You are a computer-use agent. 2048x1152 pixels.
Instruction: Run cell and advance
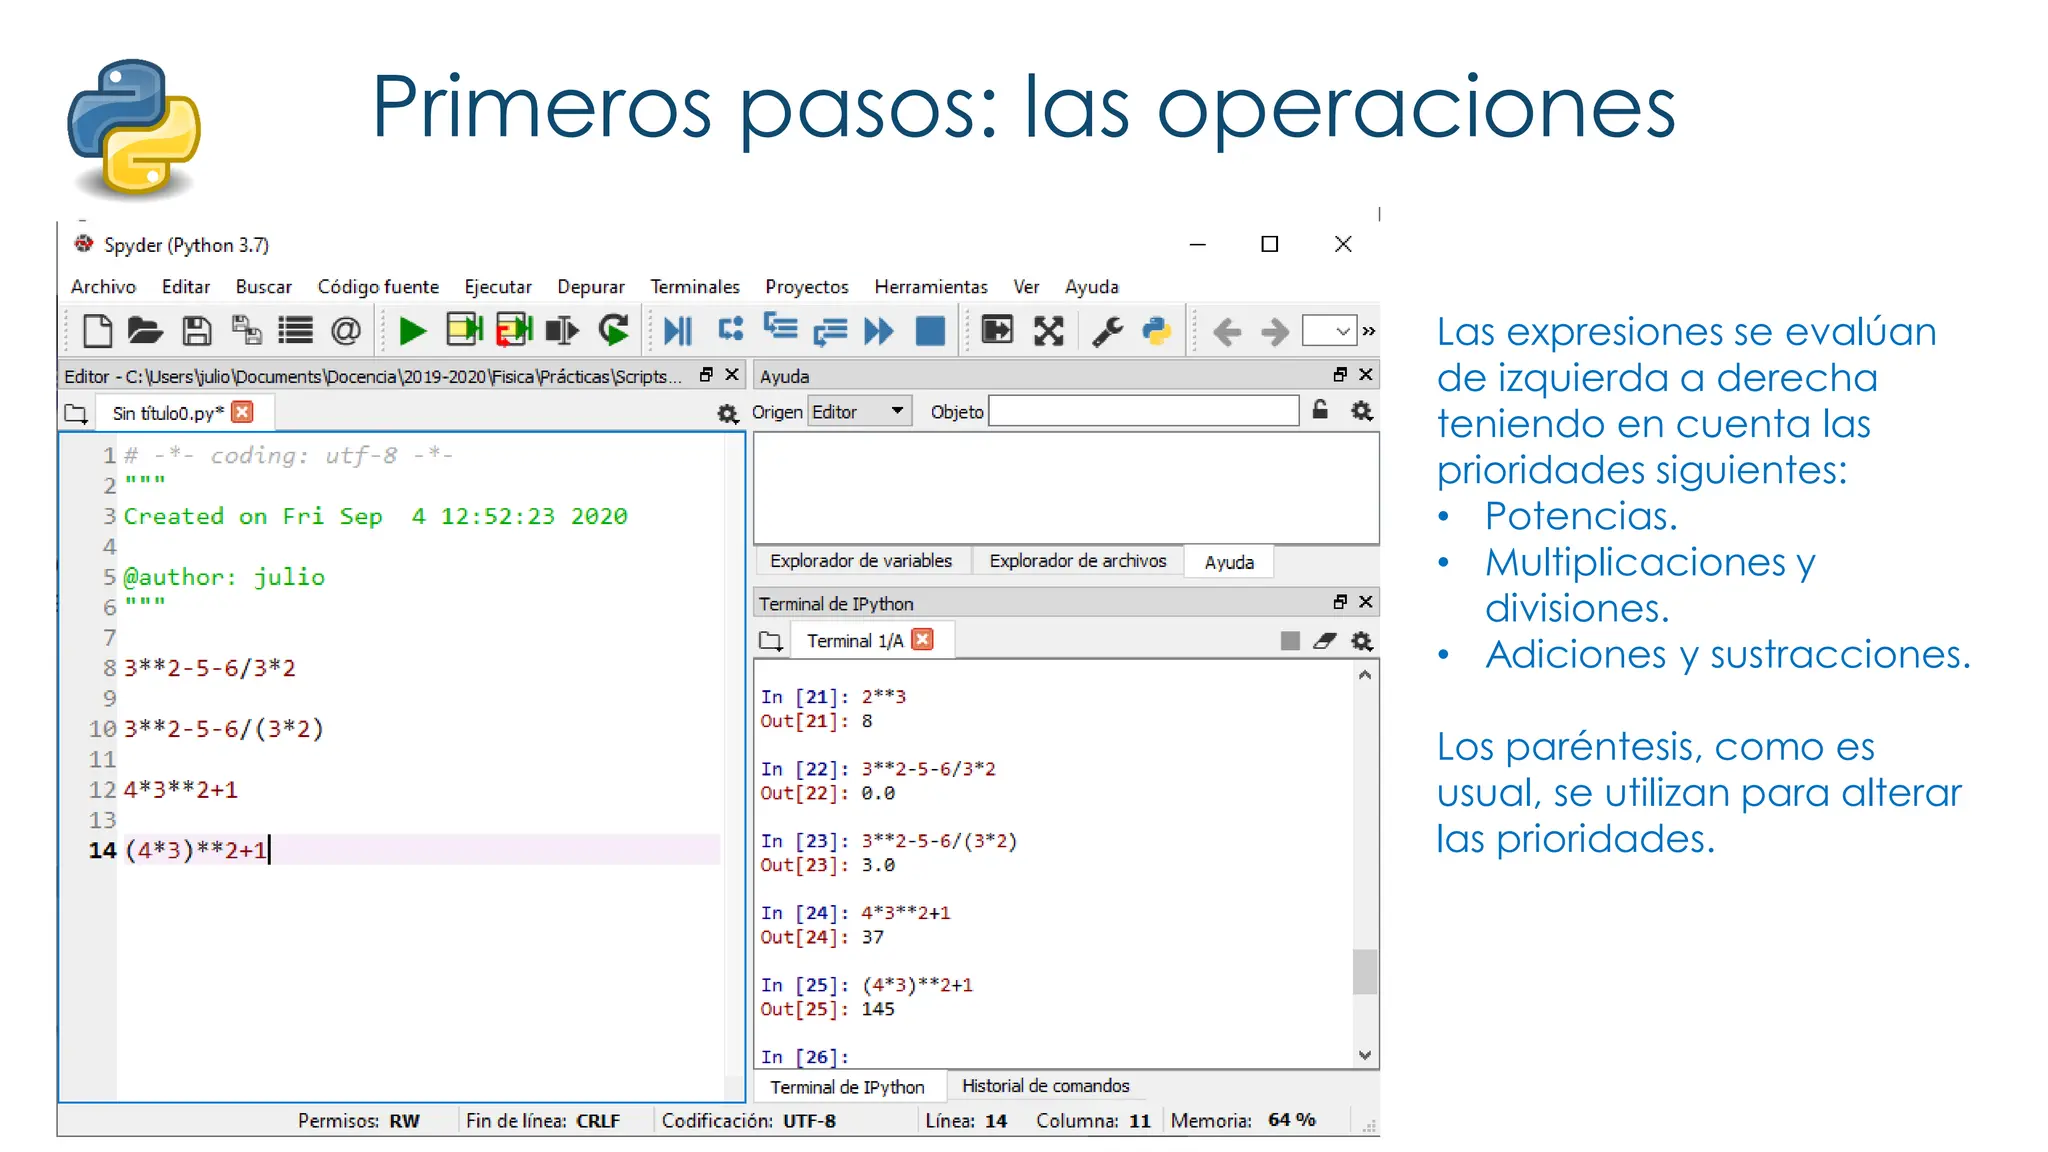[x=514, y=330]
